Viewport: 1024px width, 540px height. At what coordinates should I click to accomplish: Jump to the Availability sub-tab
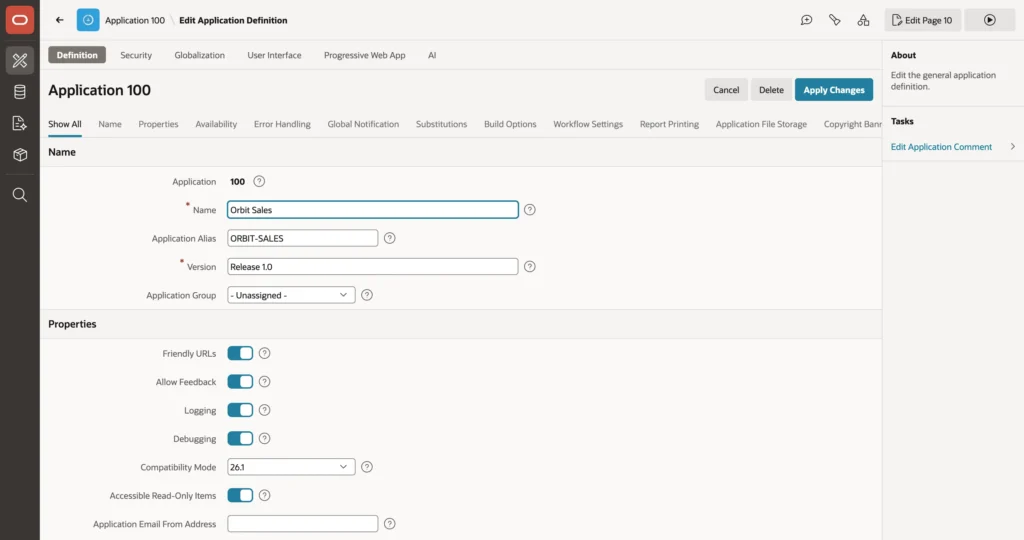pyautogui.click(x=216, y=124)
